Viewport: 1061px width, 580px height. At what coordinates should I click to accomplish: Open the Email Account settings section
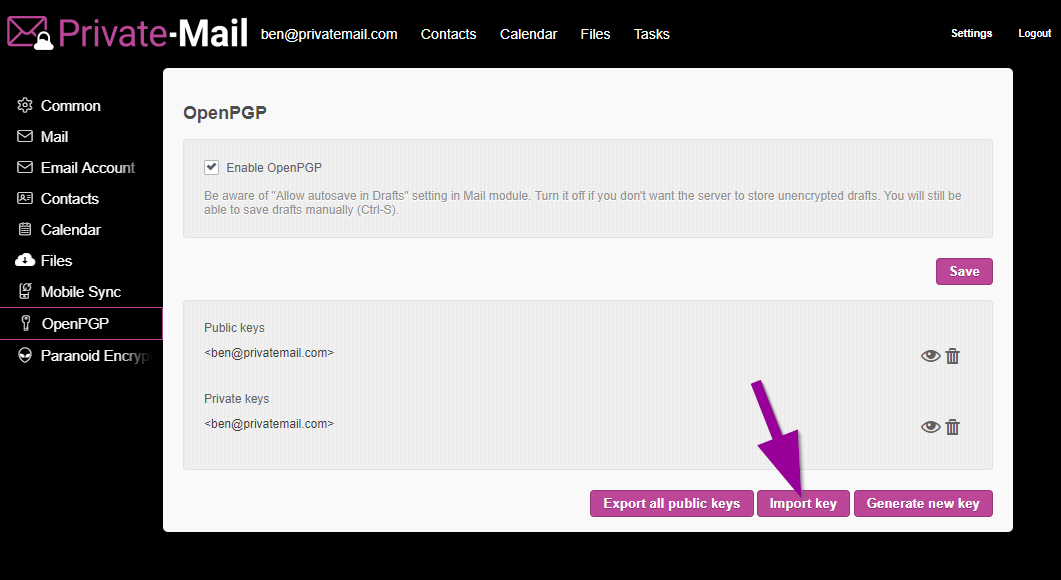[x=87, y=168]
